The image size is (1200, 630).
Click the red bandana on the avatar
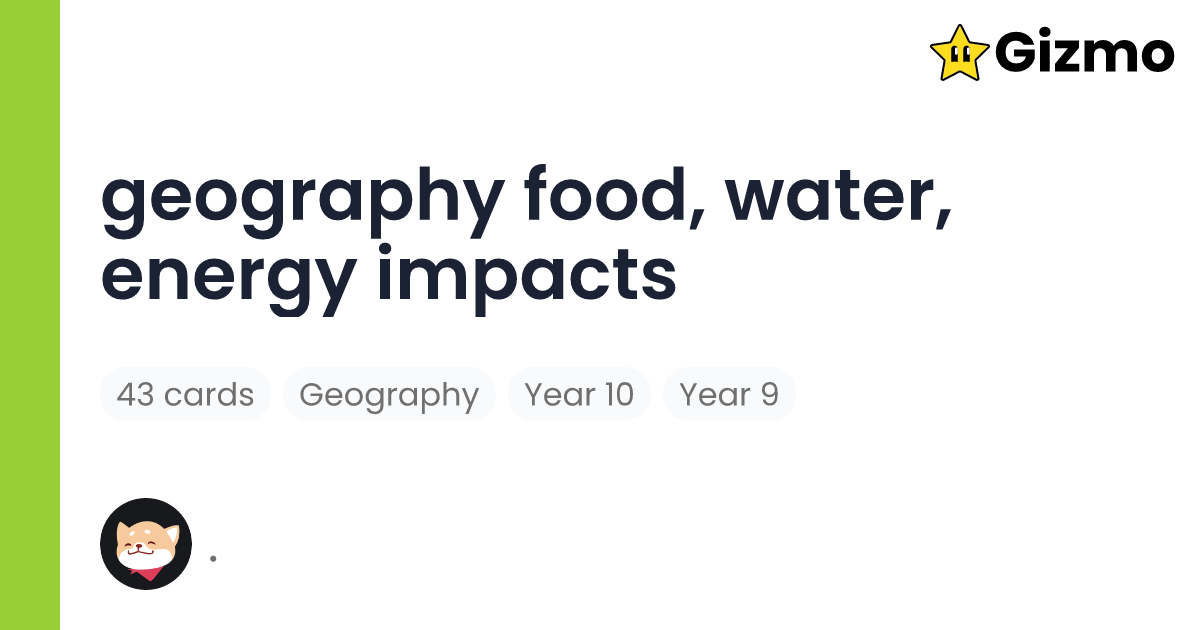coord(146,573)
